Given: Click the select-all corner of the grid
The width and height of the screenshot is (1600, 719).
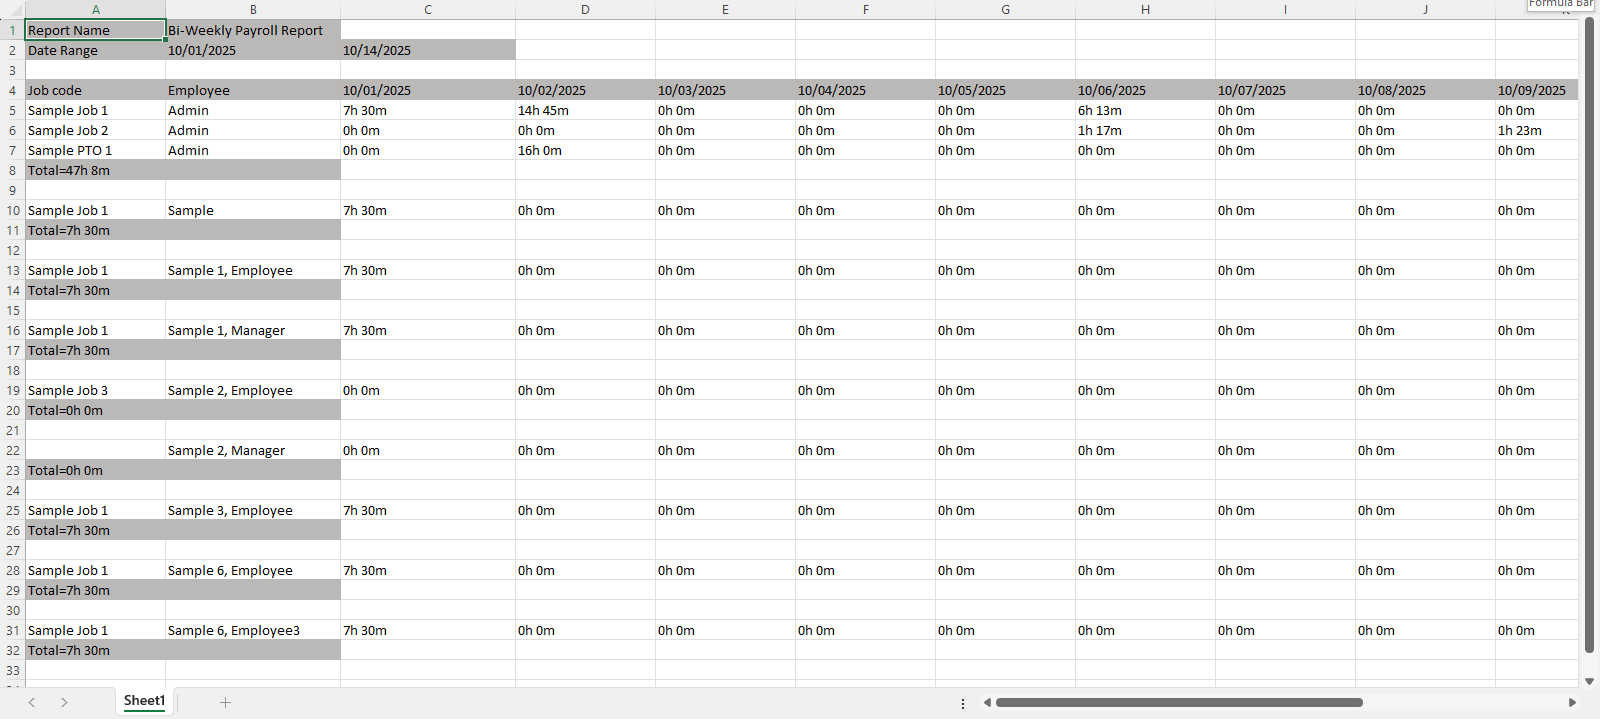Looking at the screenshot, I should (x=12, y=9).
